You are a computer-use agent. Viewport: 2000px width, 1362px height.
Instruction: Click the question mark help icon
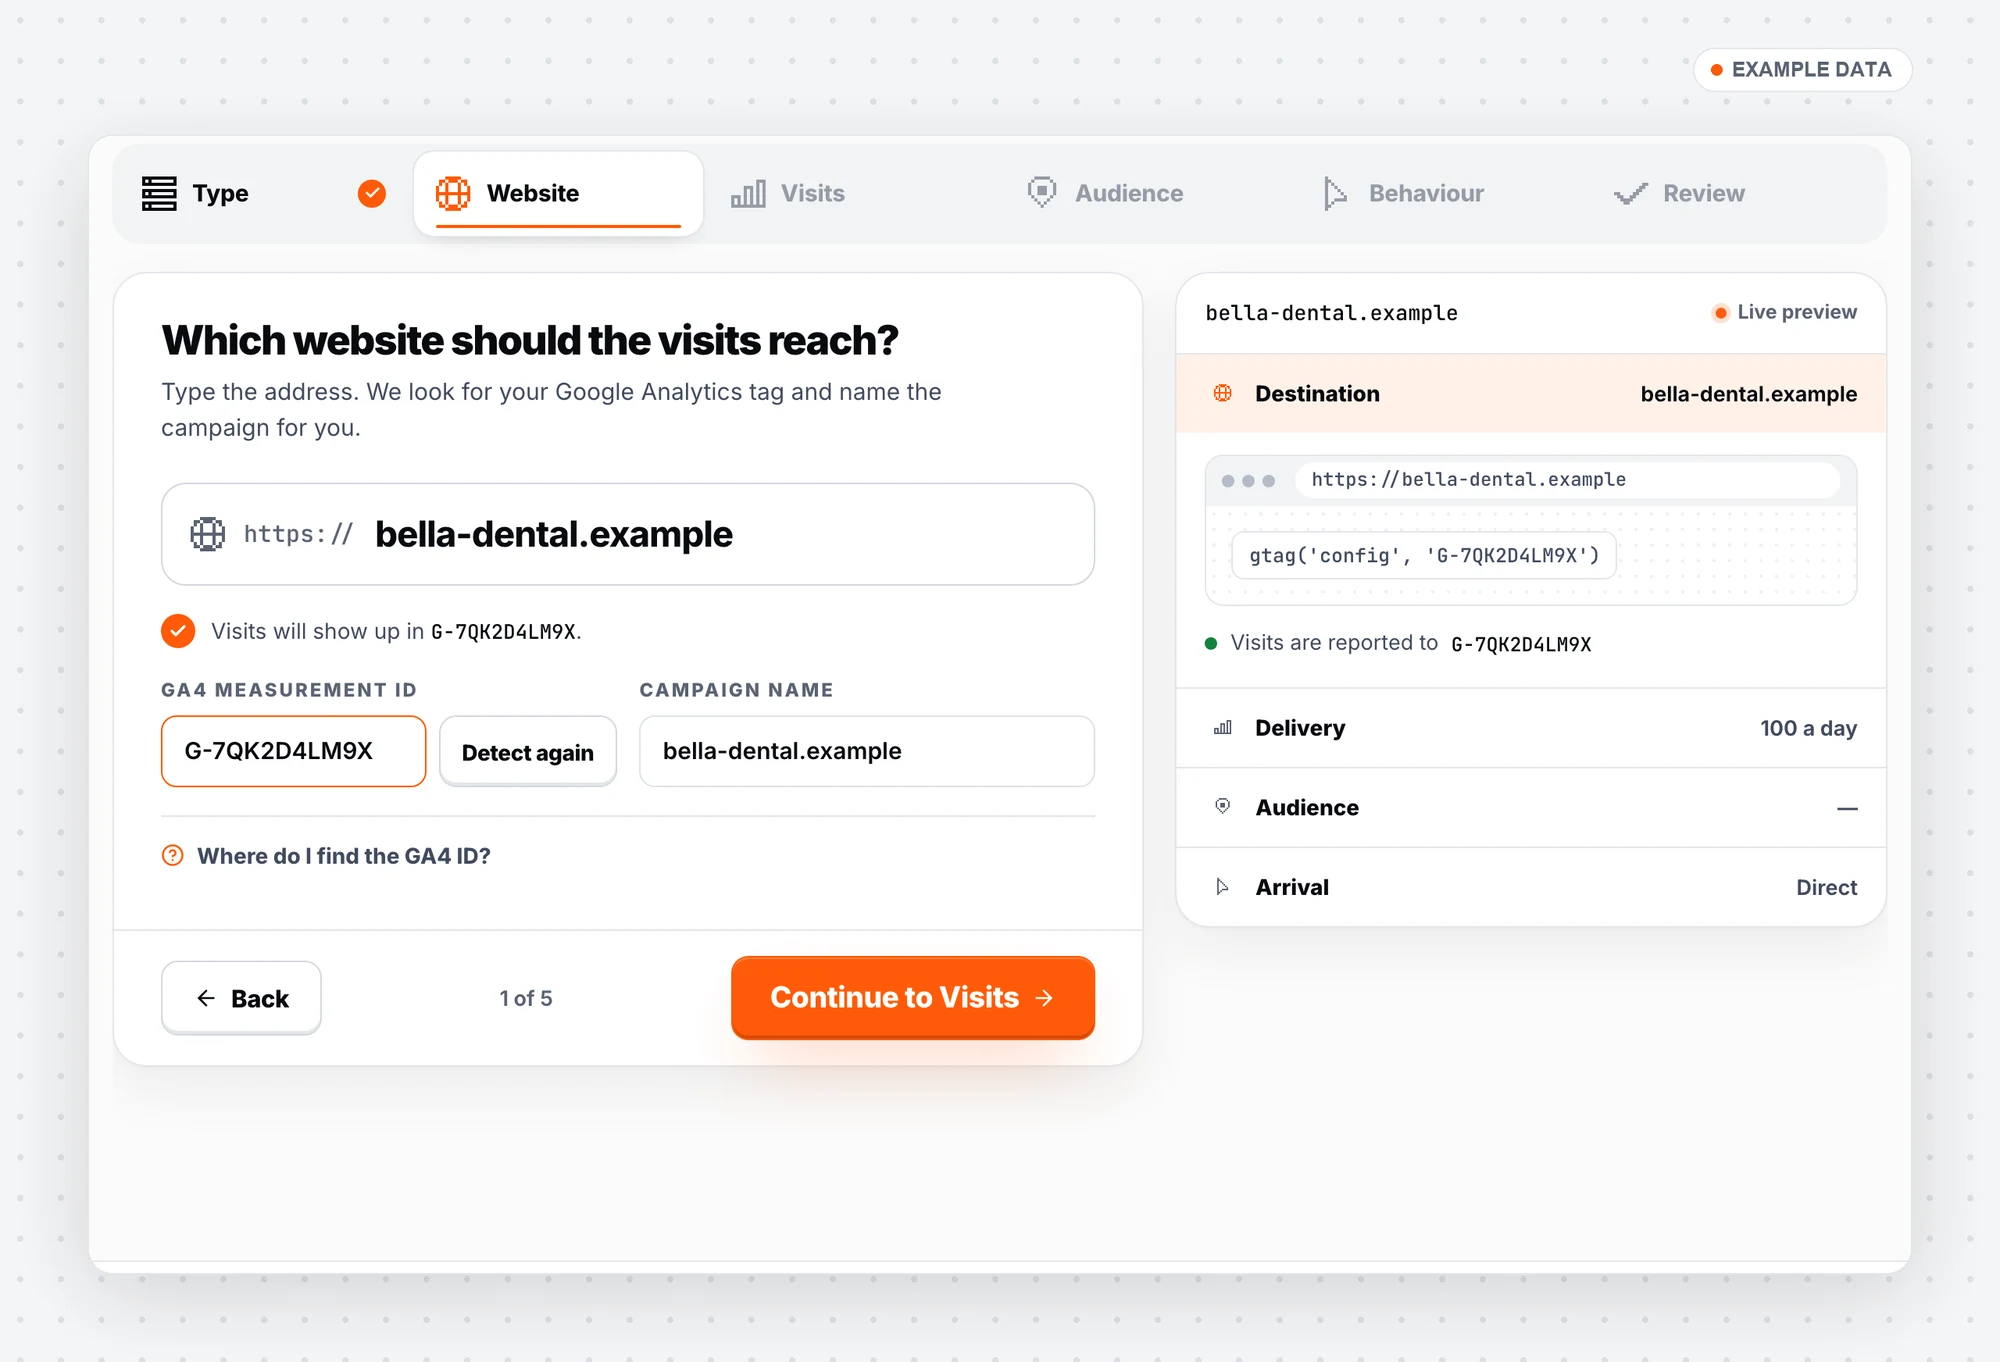pos(173,856)
